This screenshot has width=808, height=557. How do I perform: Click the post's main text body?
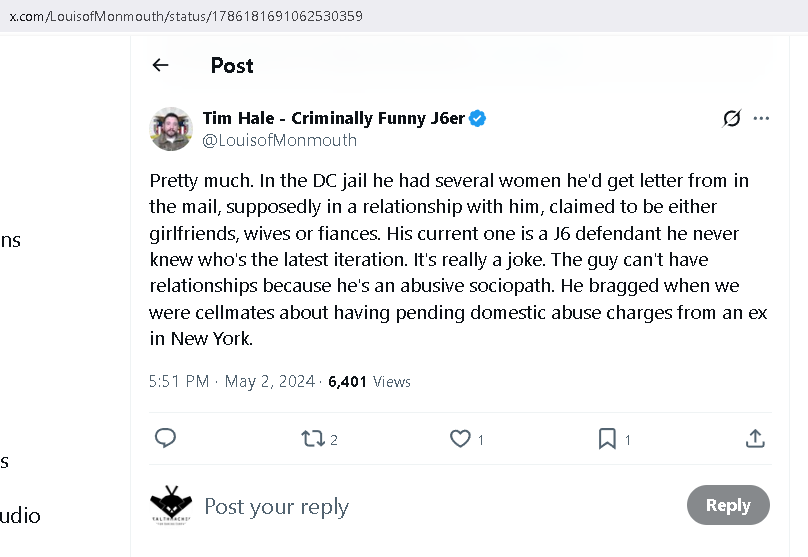click(458, 259)
